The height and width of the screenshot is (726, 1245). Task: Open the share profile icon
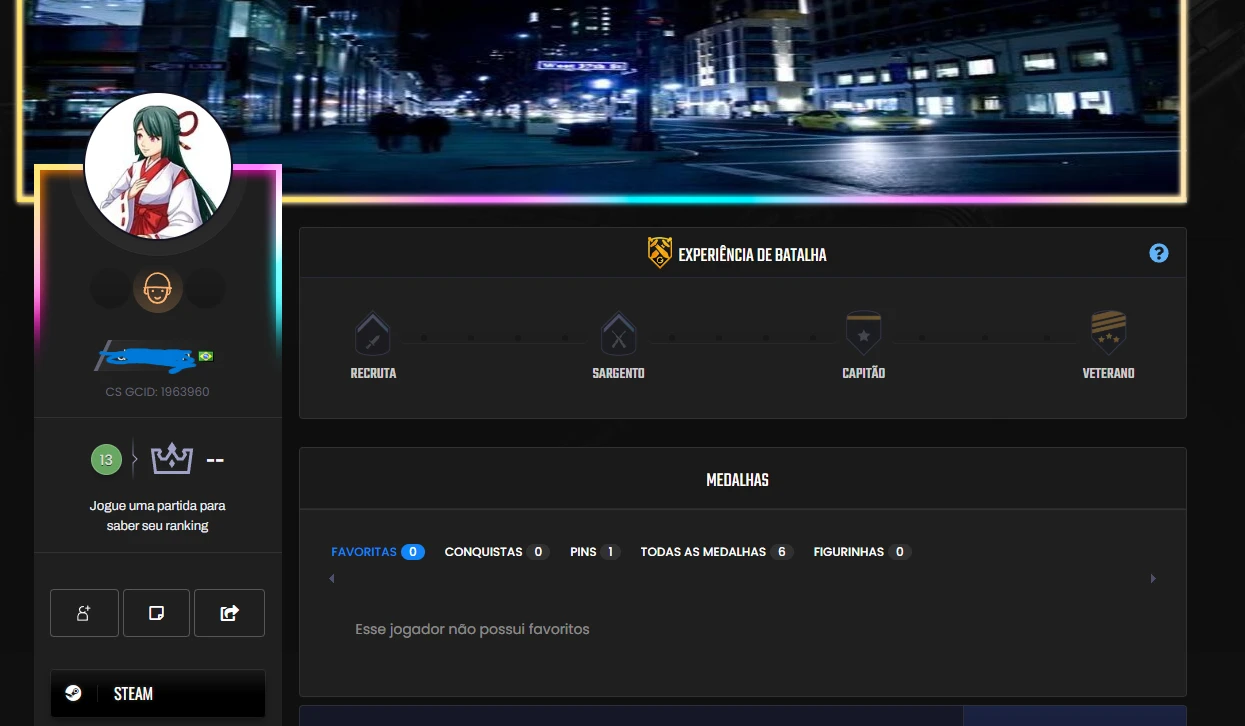point(229,612)
